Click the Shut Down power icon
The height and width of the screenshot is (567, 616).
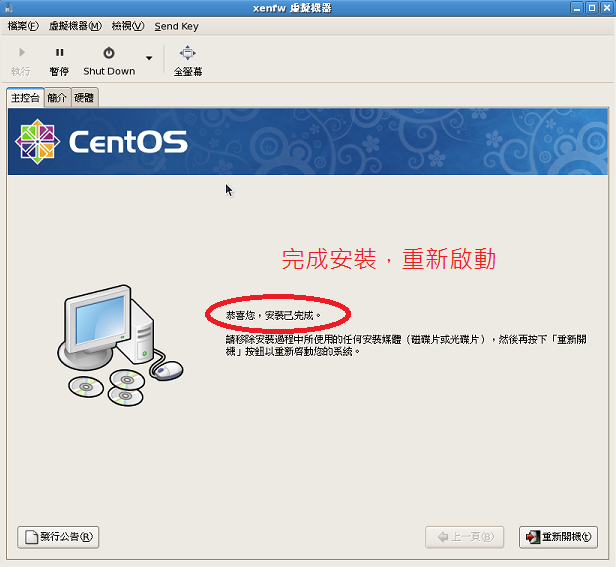[x=109, y=53]
